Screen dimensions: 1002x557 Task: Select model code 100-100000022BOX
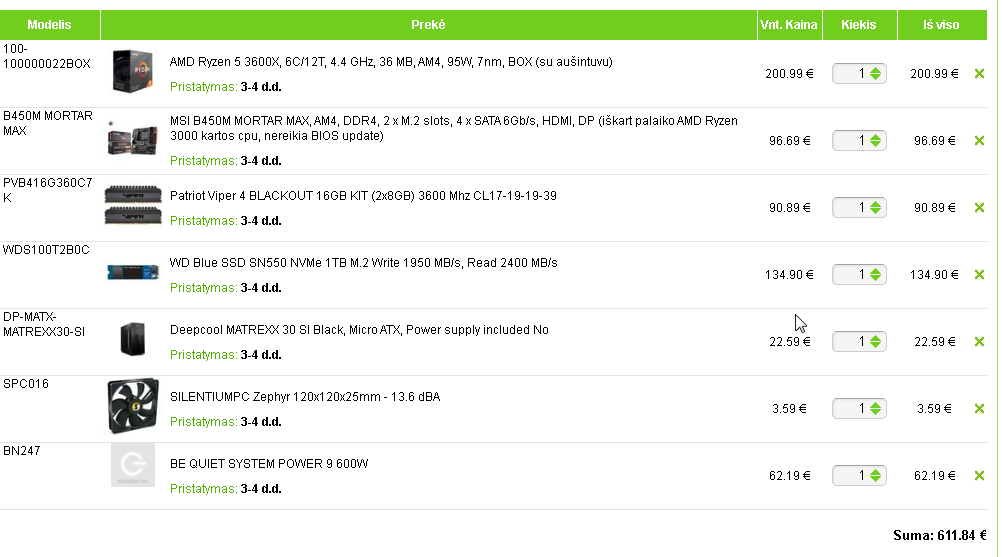[x=47, y=56]
